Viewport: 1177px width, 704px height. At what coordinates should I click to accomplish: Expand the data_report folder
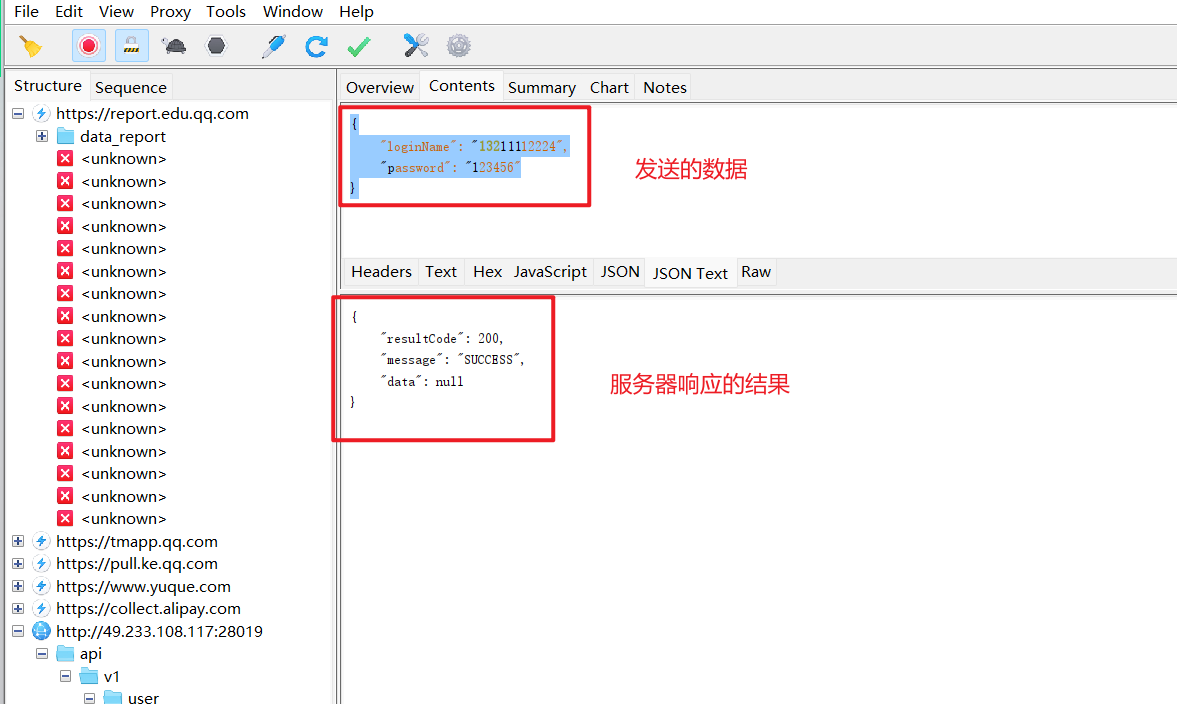tap(42, 137)
